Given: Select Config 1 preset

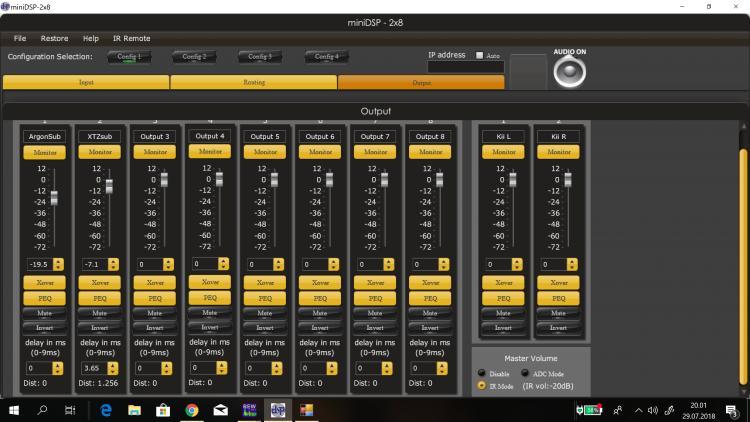Looking at the screenshot, I should (x=129, y=57).
